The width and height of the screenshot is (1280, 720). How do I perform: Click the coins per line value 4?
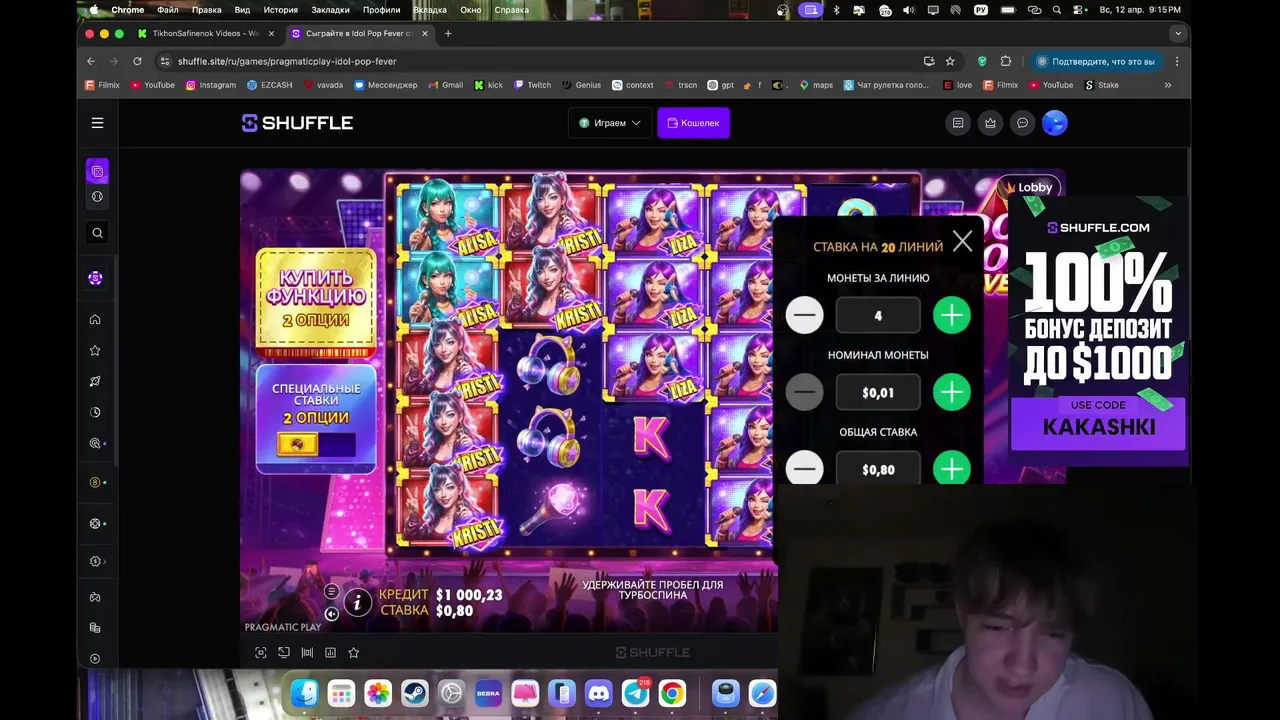pos(878,315)
